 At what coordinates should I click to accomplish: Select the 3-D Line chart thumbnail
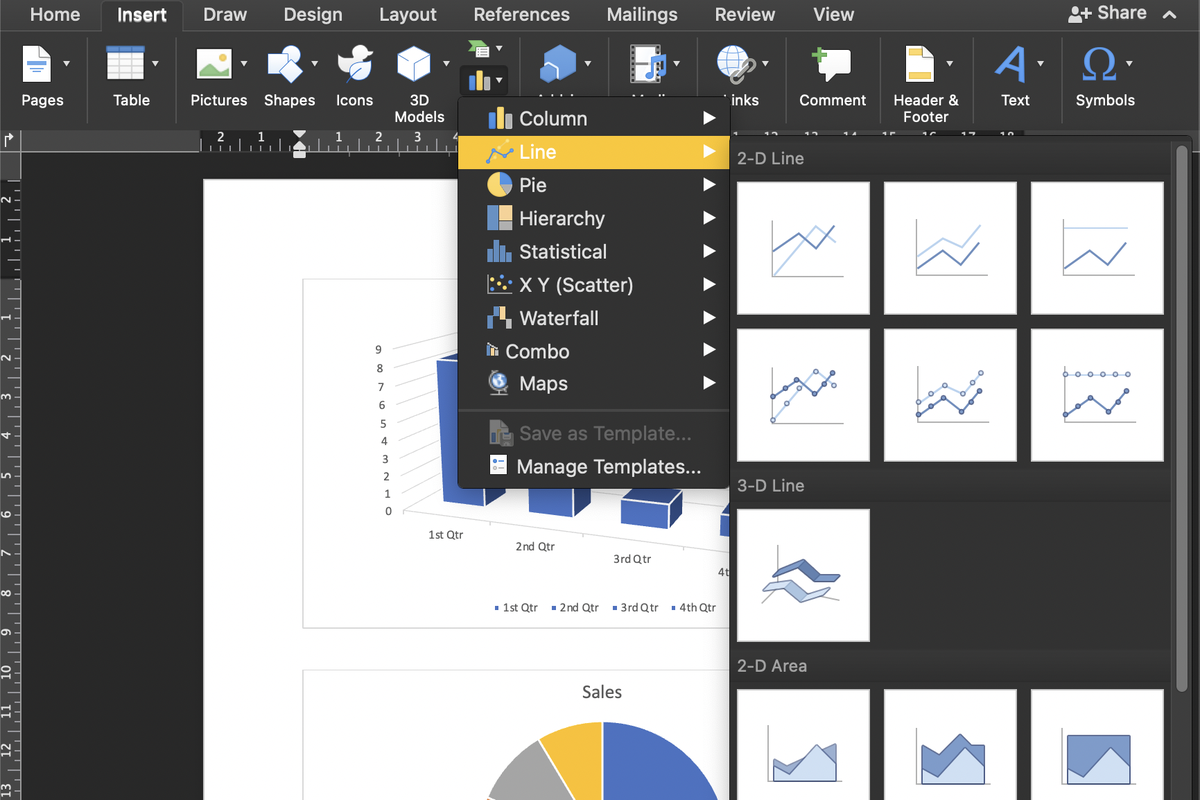point(803,575)
